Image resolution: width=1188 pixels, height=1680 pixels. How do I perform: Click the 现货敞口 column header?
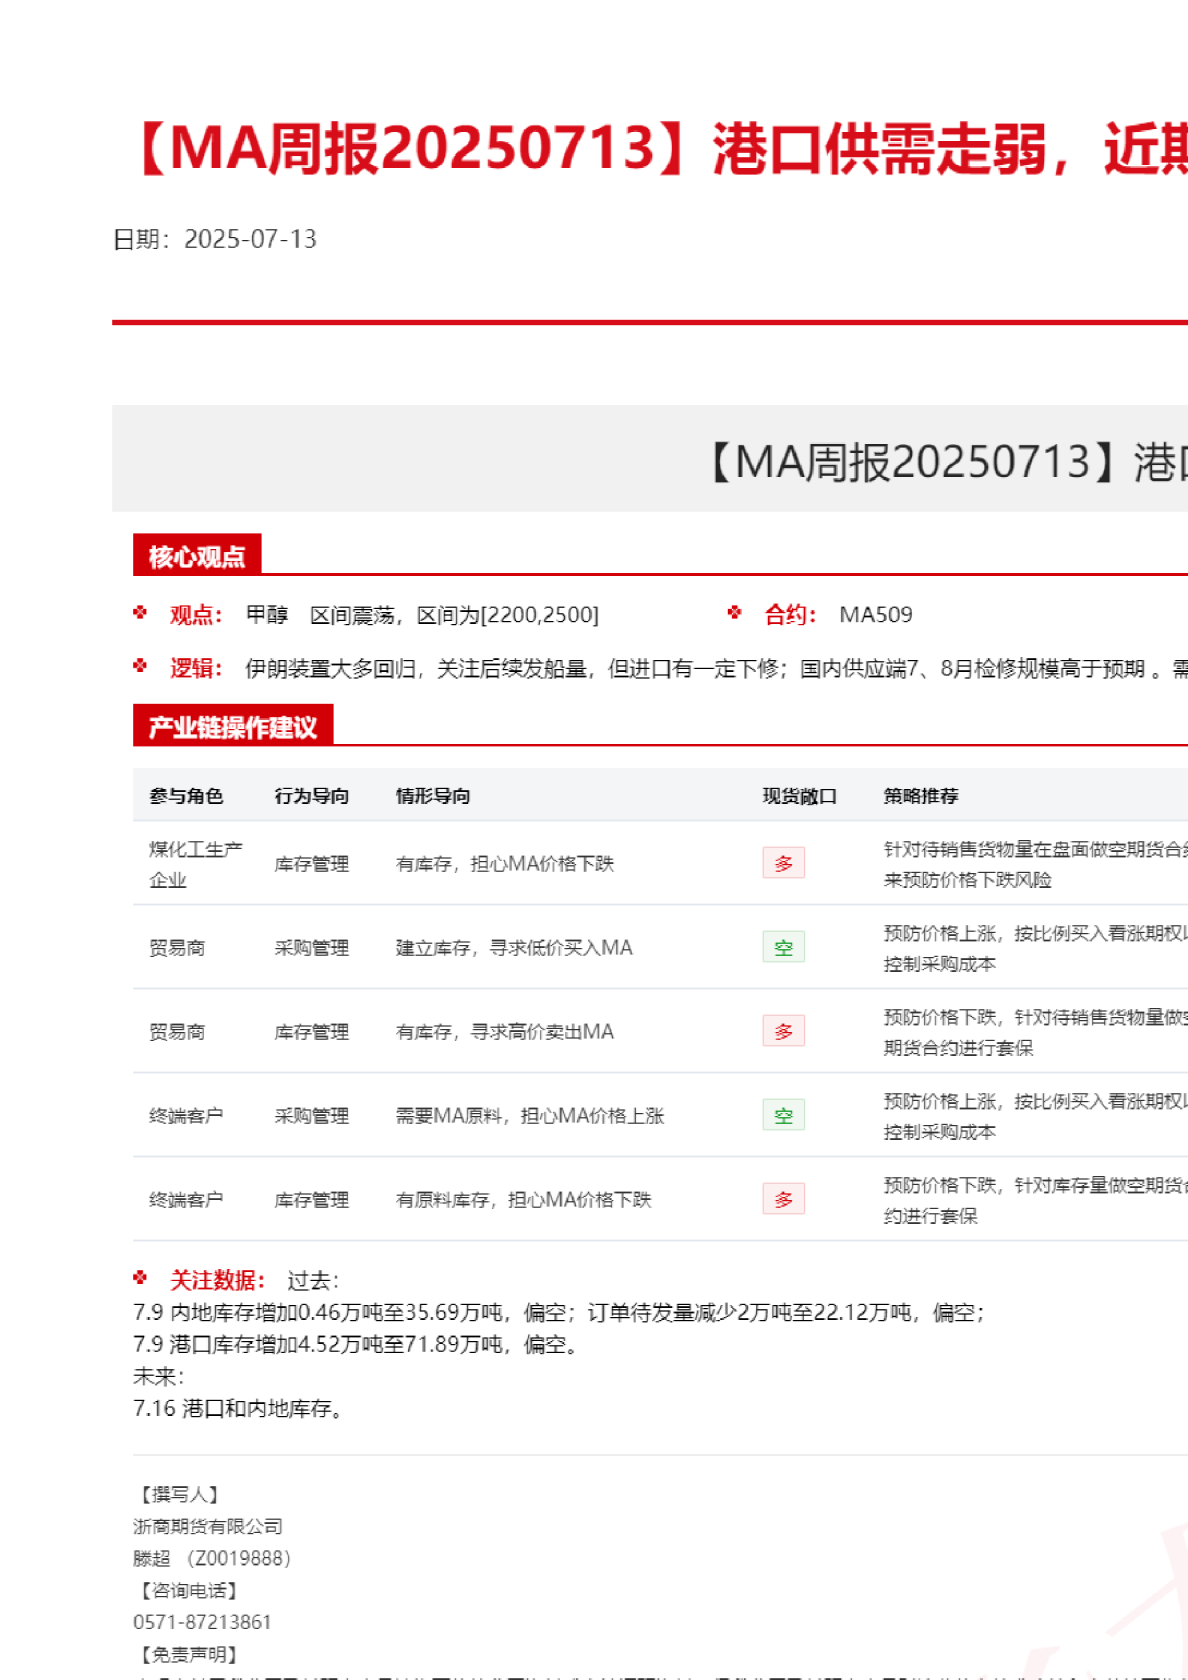[x=799, y=796]
